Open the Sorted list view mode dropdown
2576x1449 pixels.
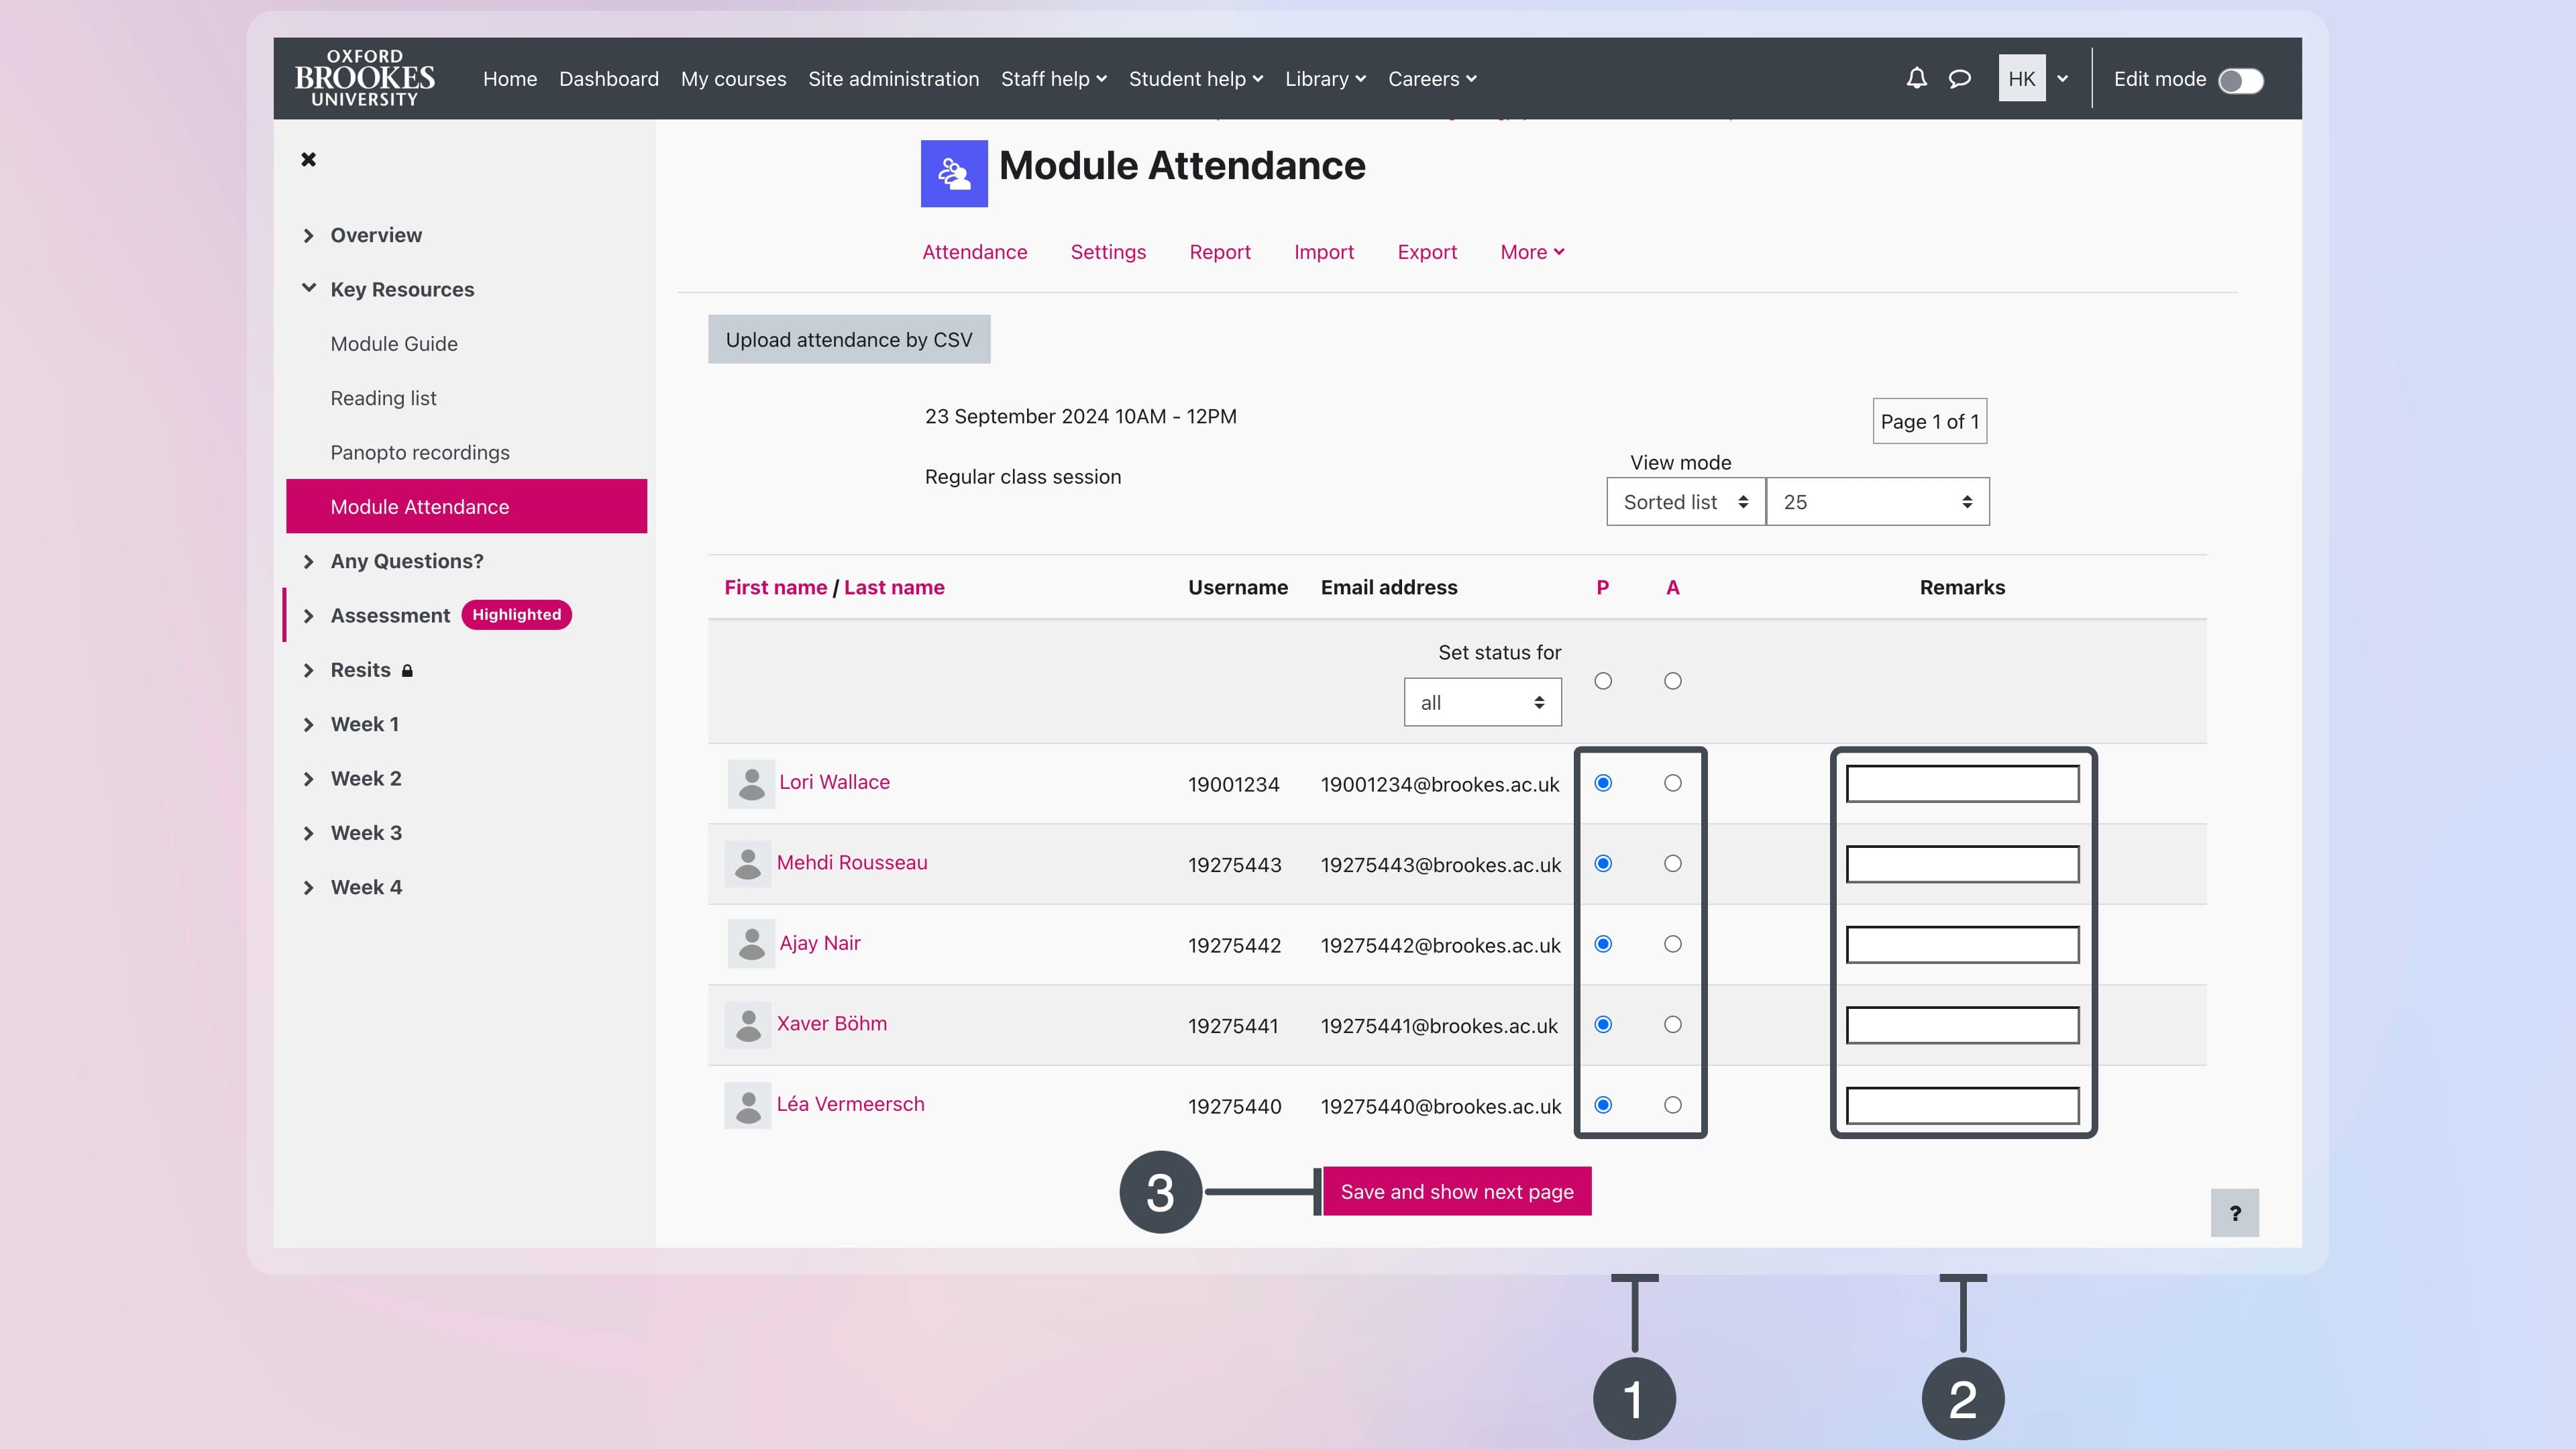pyautogui.click(x=1685, y=502)
